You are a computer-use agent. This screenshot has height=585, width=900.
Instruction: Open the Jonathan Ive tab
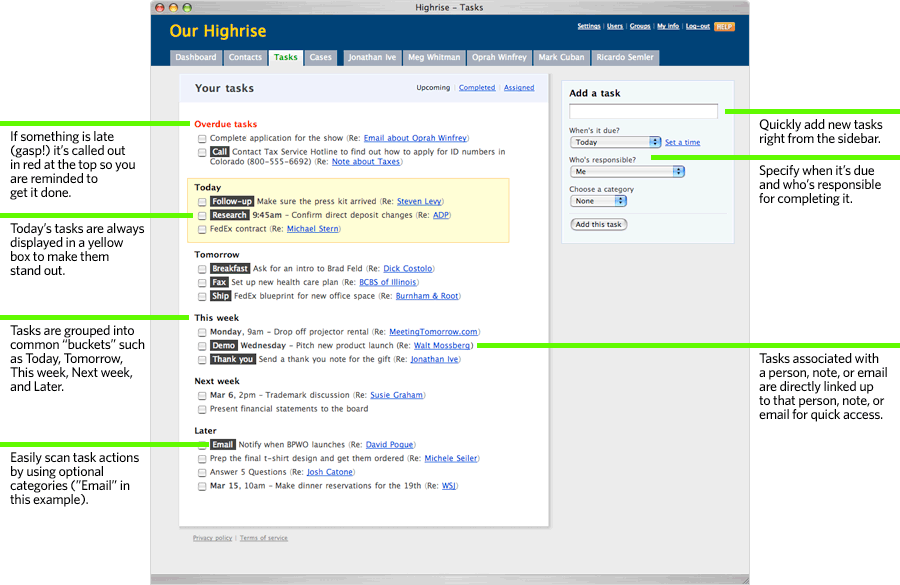click(372, 57)
